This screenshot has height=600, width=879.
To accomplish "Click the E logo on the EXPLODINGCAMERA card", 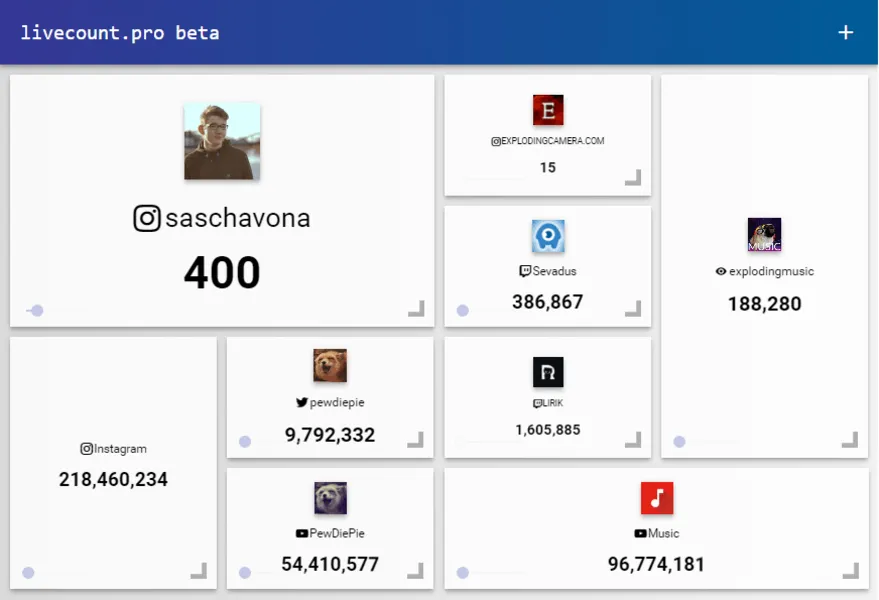I will click(x=548, y=110).
